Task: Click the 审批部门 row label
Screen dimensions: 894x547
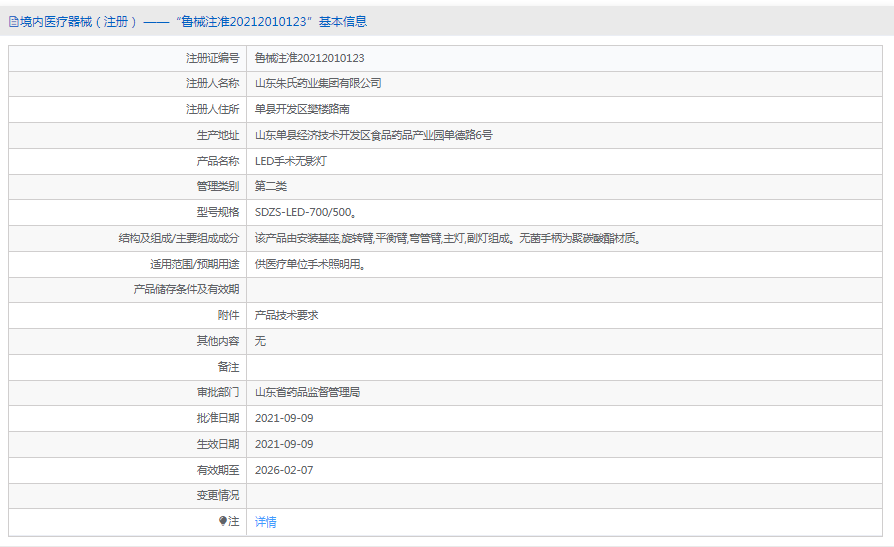Action: pos(218,392)
